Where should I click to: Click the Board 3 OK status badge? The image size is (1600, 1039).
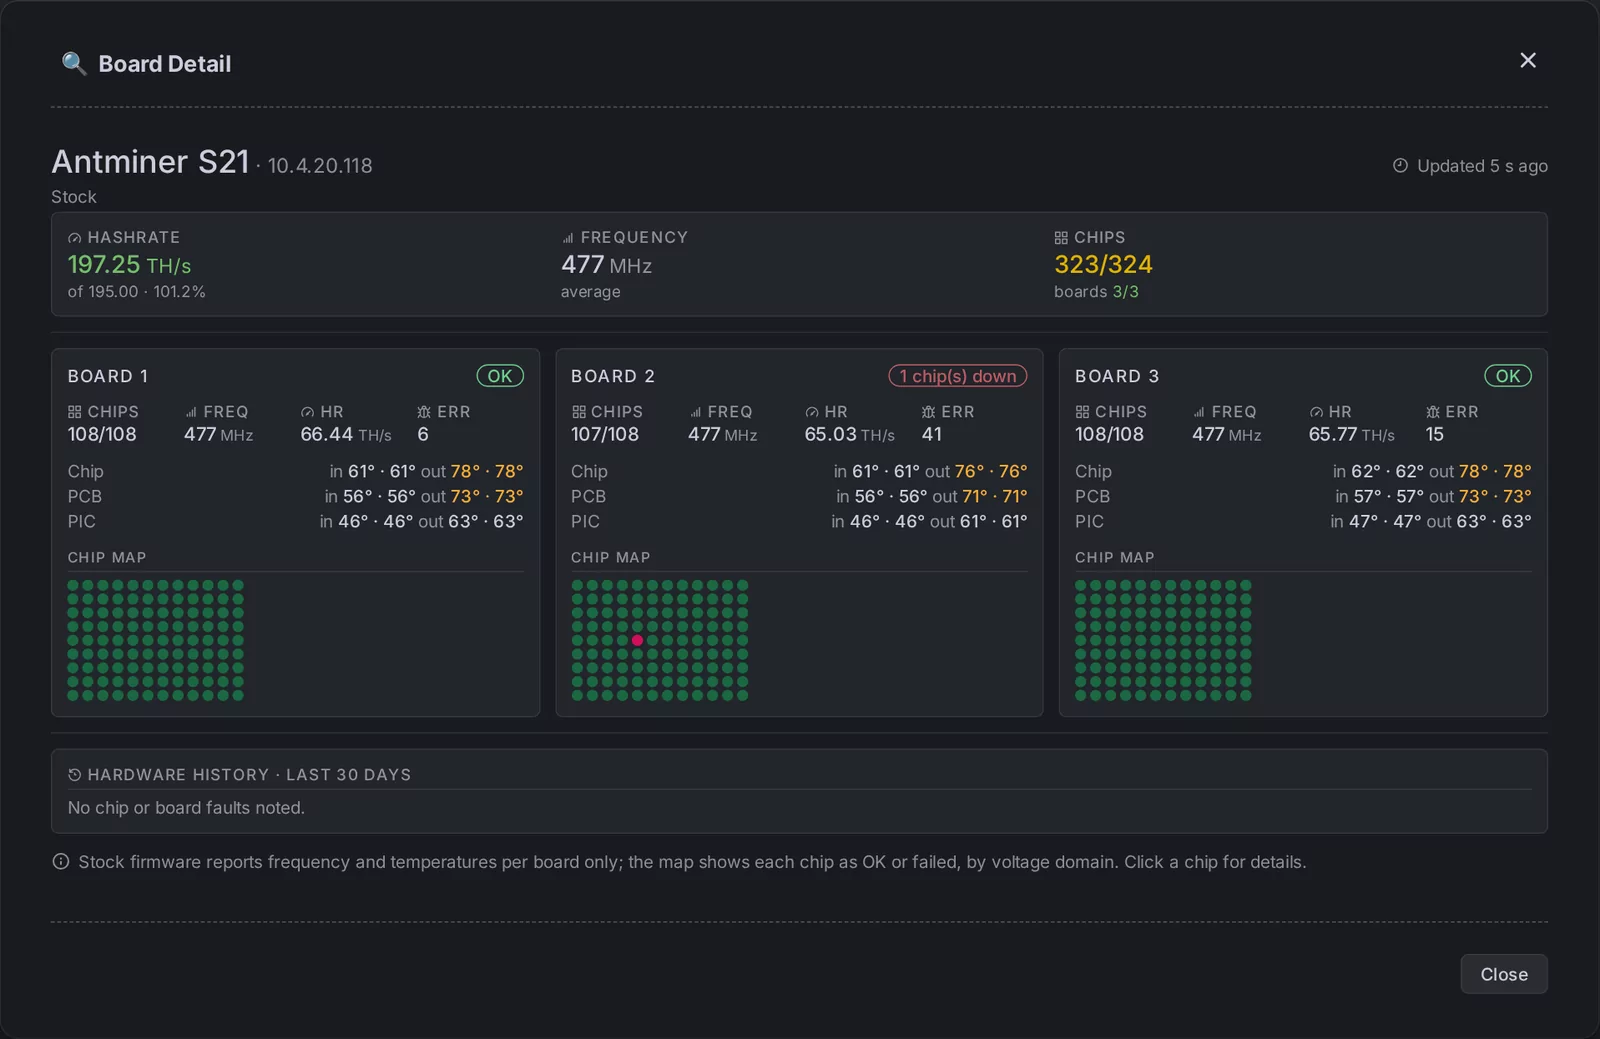tap(1508, 376)
